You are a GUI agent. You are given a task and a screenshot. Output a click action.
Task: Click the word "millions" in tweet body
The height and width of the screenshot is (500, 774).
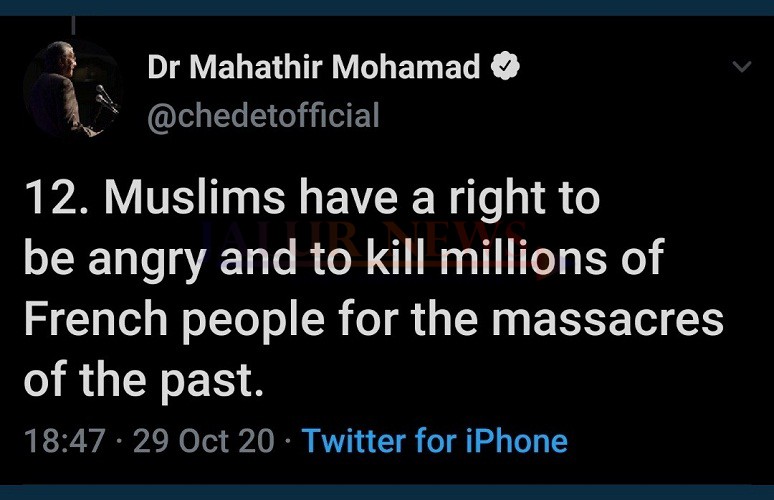523,258
